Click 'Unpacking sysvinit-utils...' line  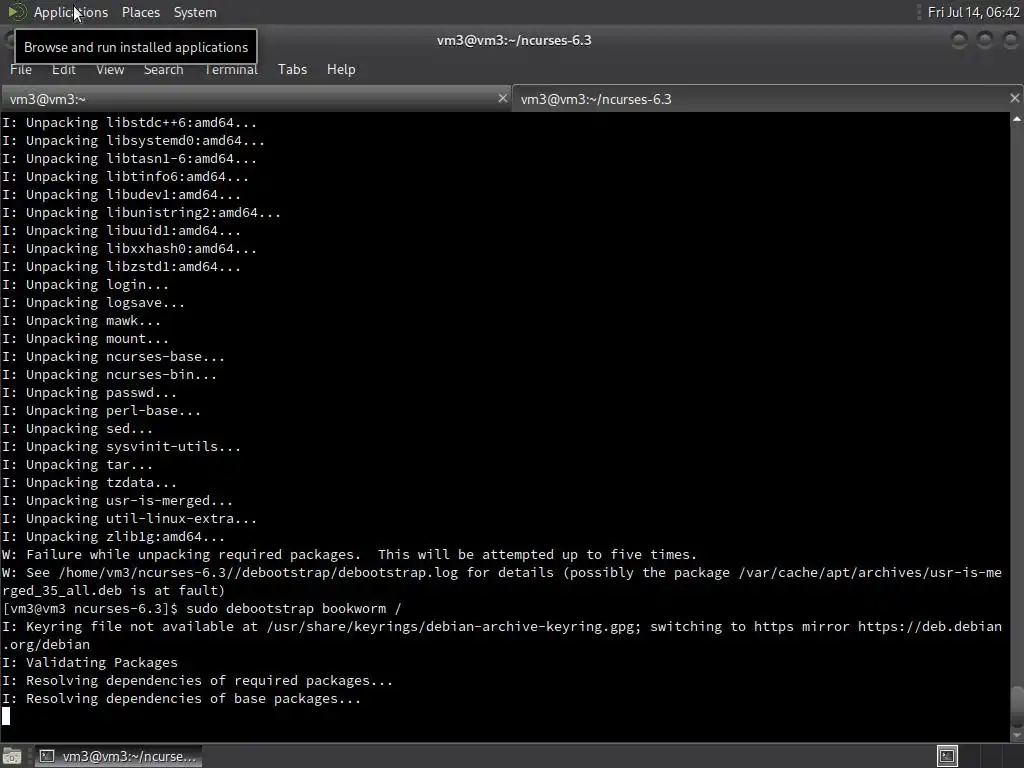(121, 447)
